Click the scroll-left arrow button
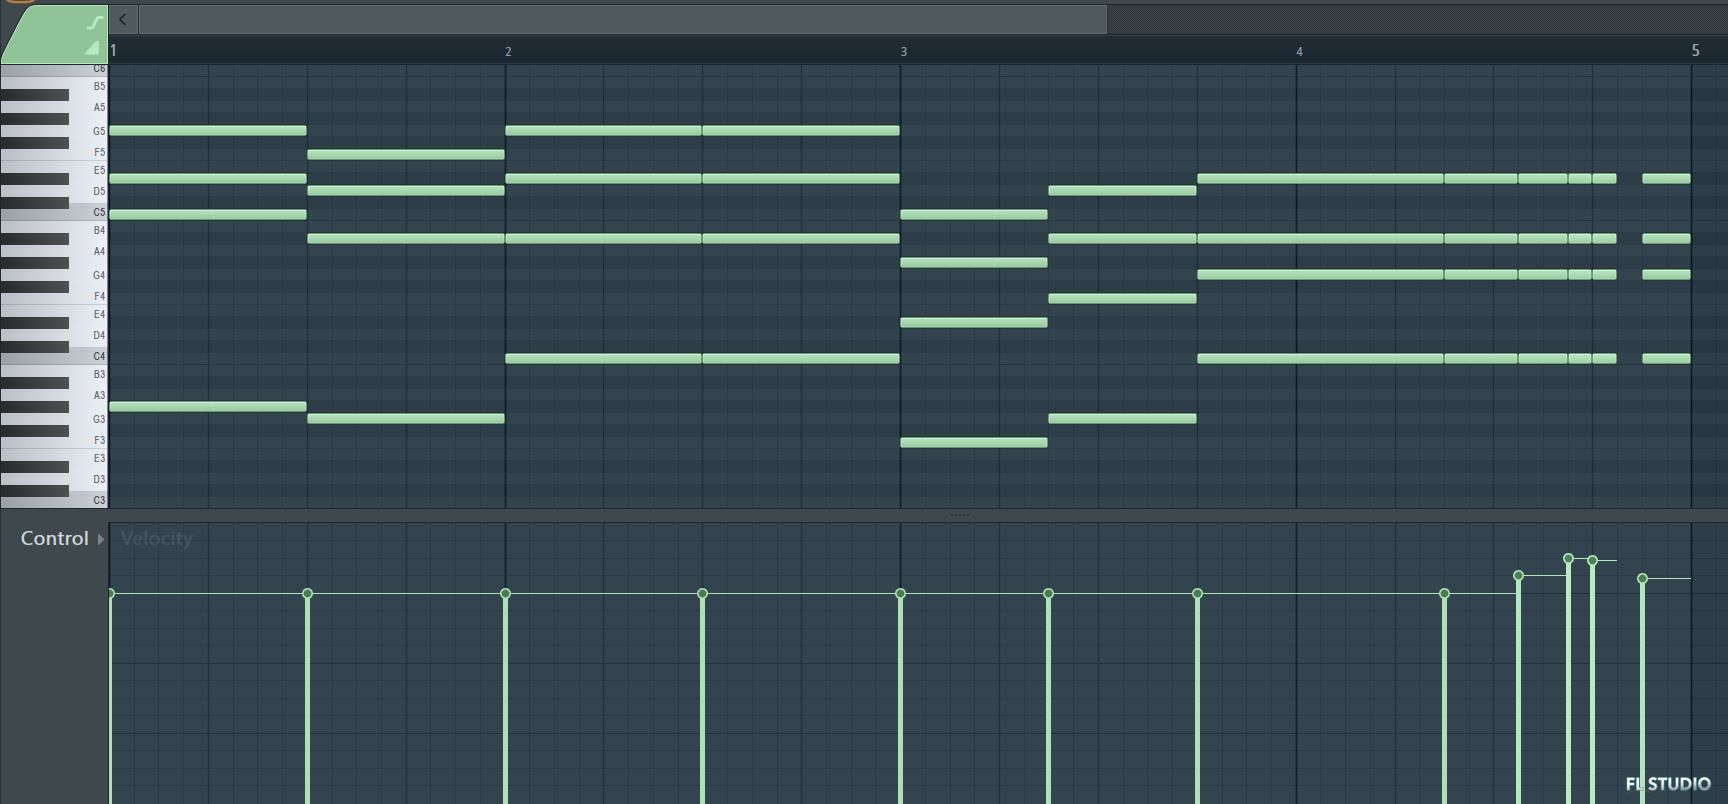1728x804 pixels. pyautogui.click(x=123, y=19)
